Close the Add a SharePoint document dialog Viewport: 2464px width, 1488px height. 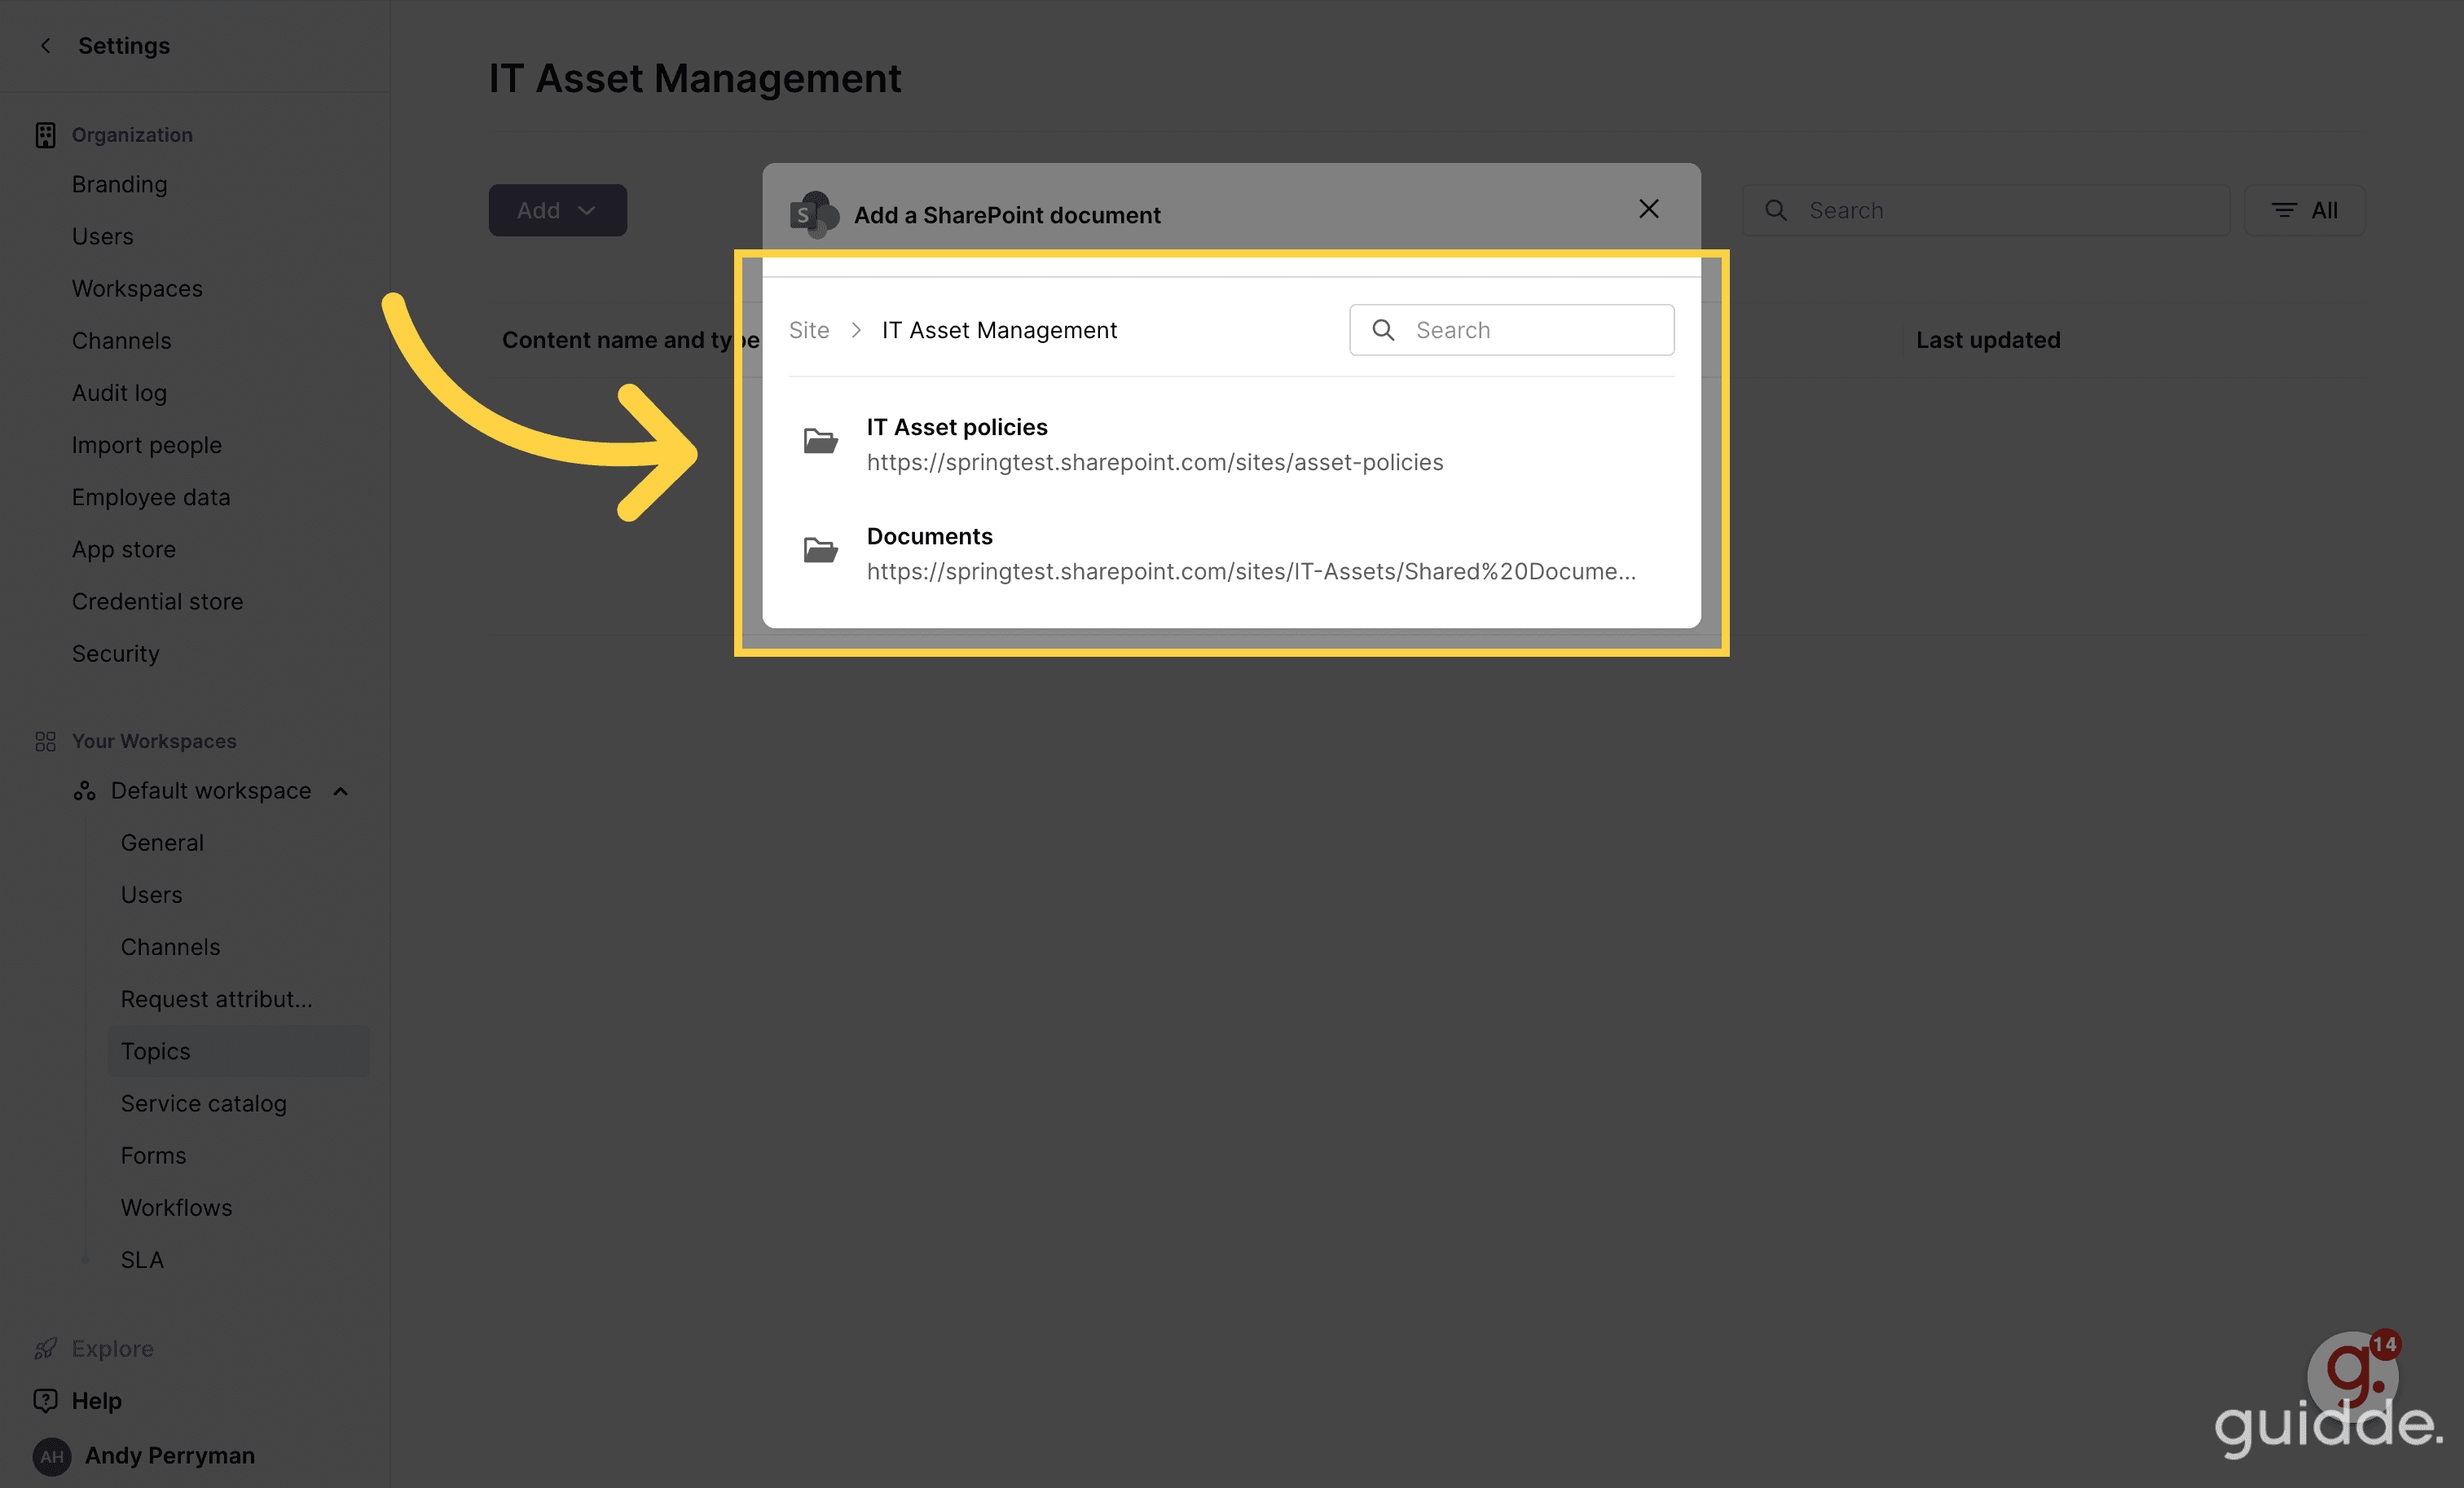click(x=1649, y=208)
